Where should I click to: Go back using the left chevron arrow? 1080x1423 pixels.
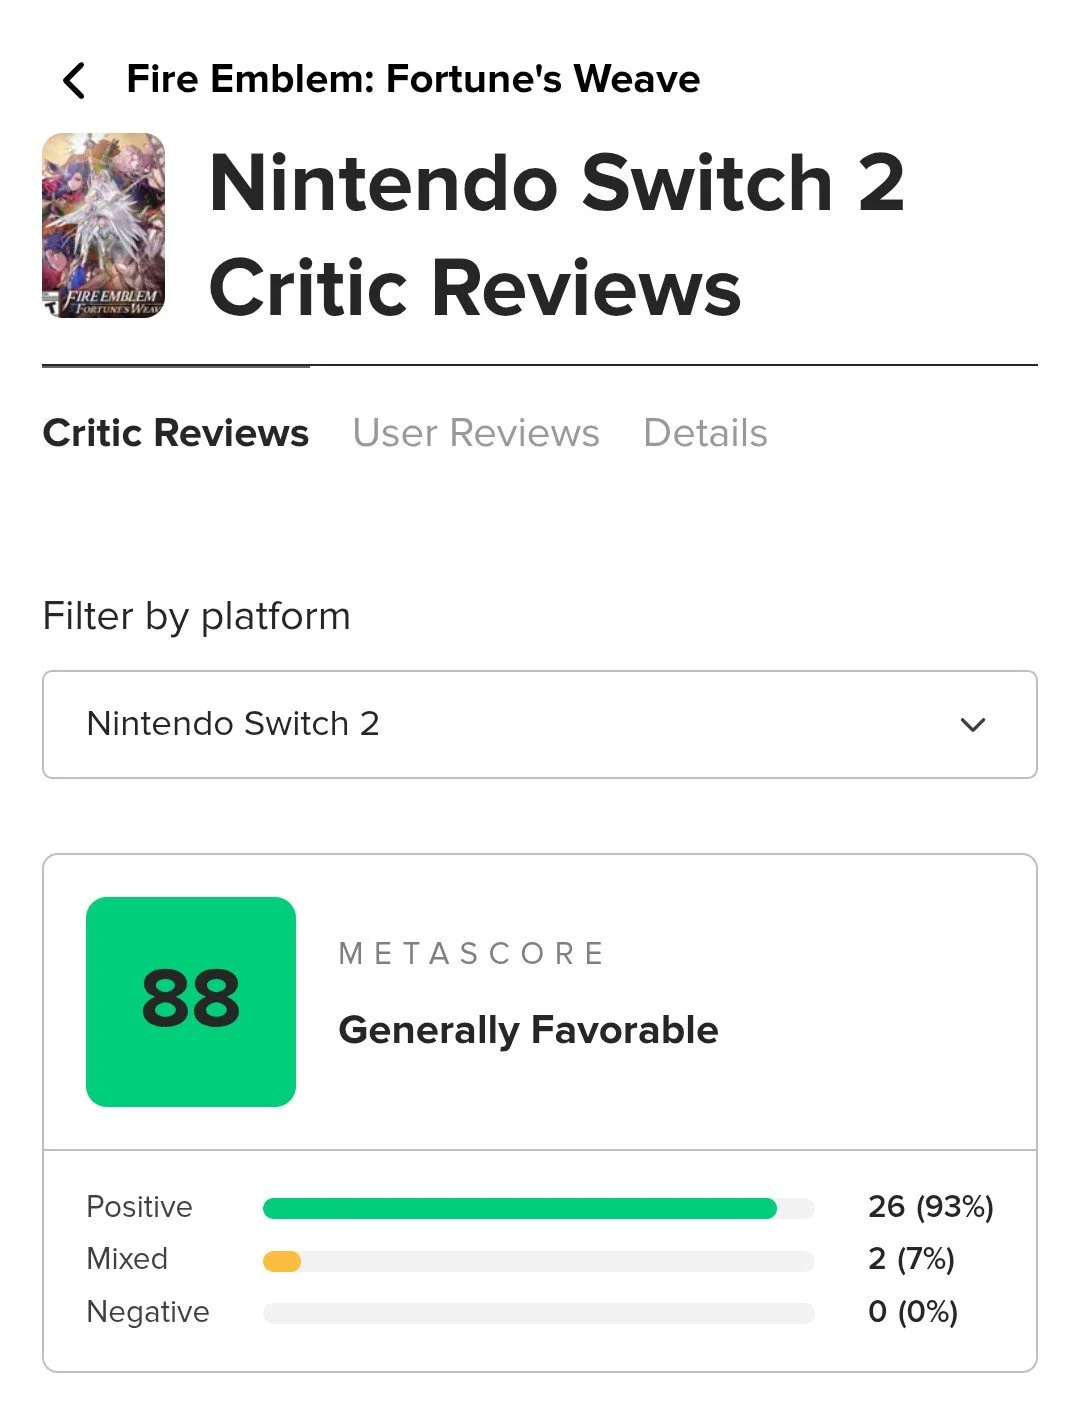[74, 80]
